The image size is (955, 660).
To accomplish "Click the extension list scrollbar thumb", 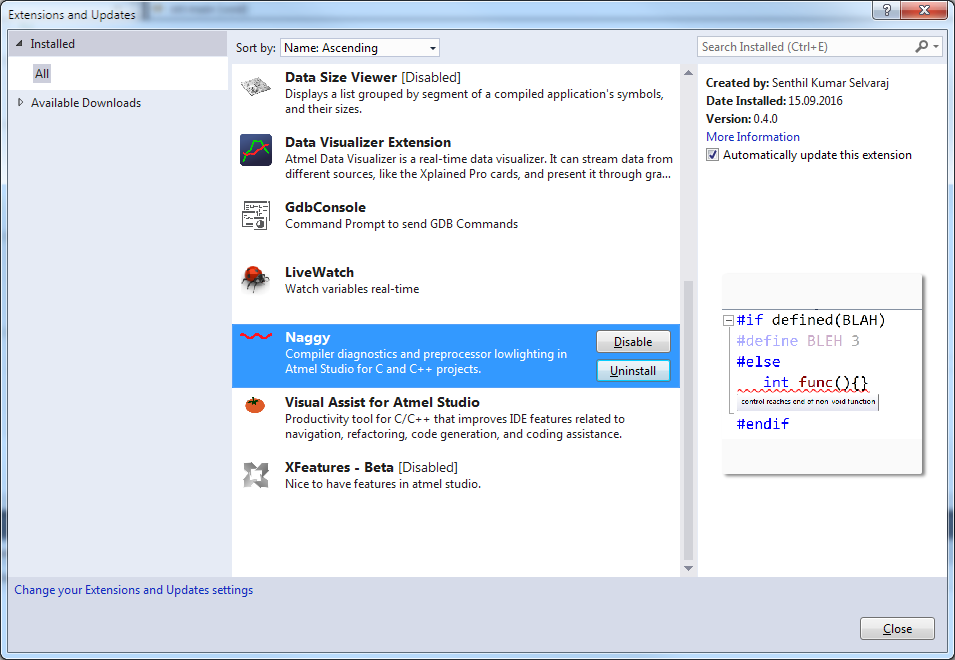I will coord(688,420).
